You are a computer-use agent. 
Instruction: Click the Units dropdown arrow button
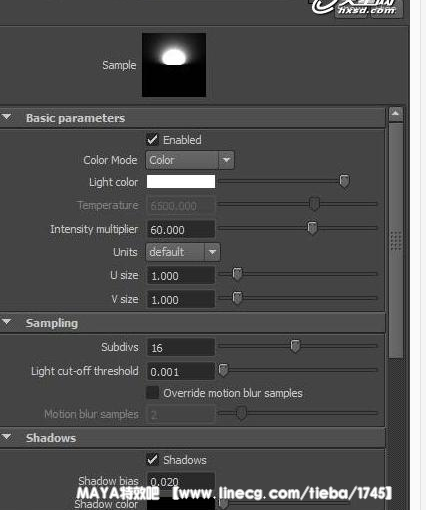pyautogui.click(x=212, y=252)
